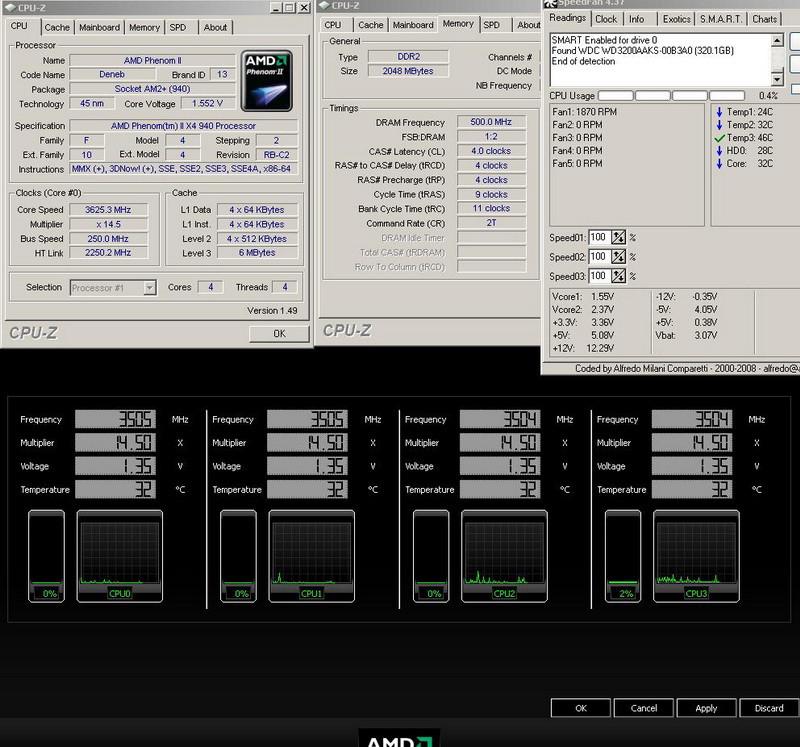
Task: Click Temp3 green check icon
Action: (719, 138)
